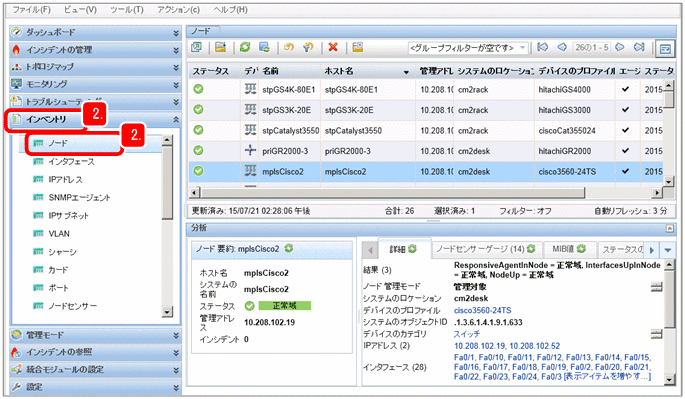Go to the next page of nodes

pos(619,47)
